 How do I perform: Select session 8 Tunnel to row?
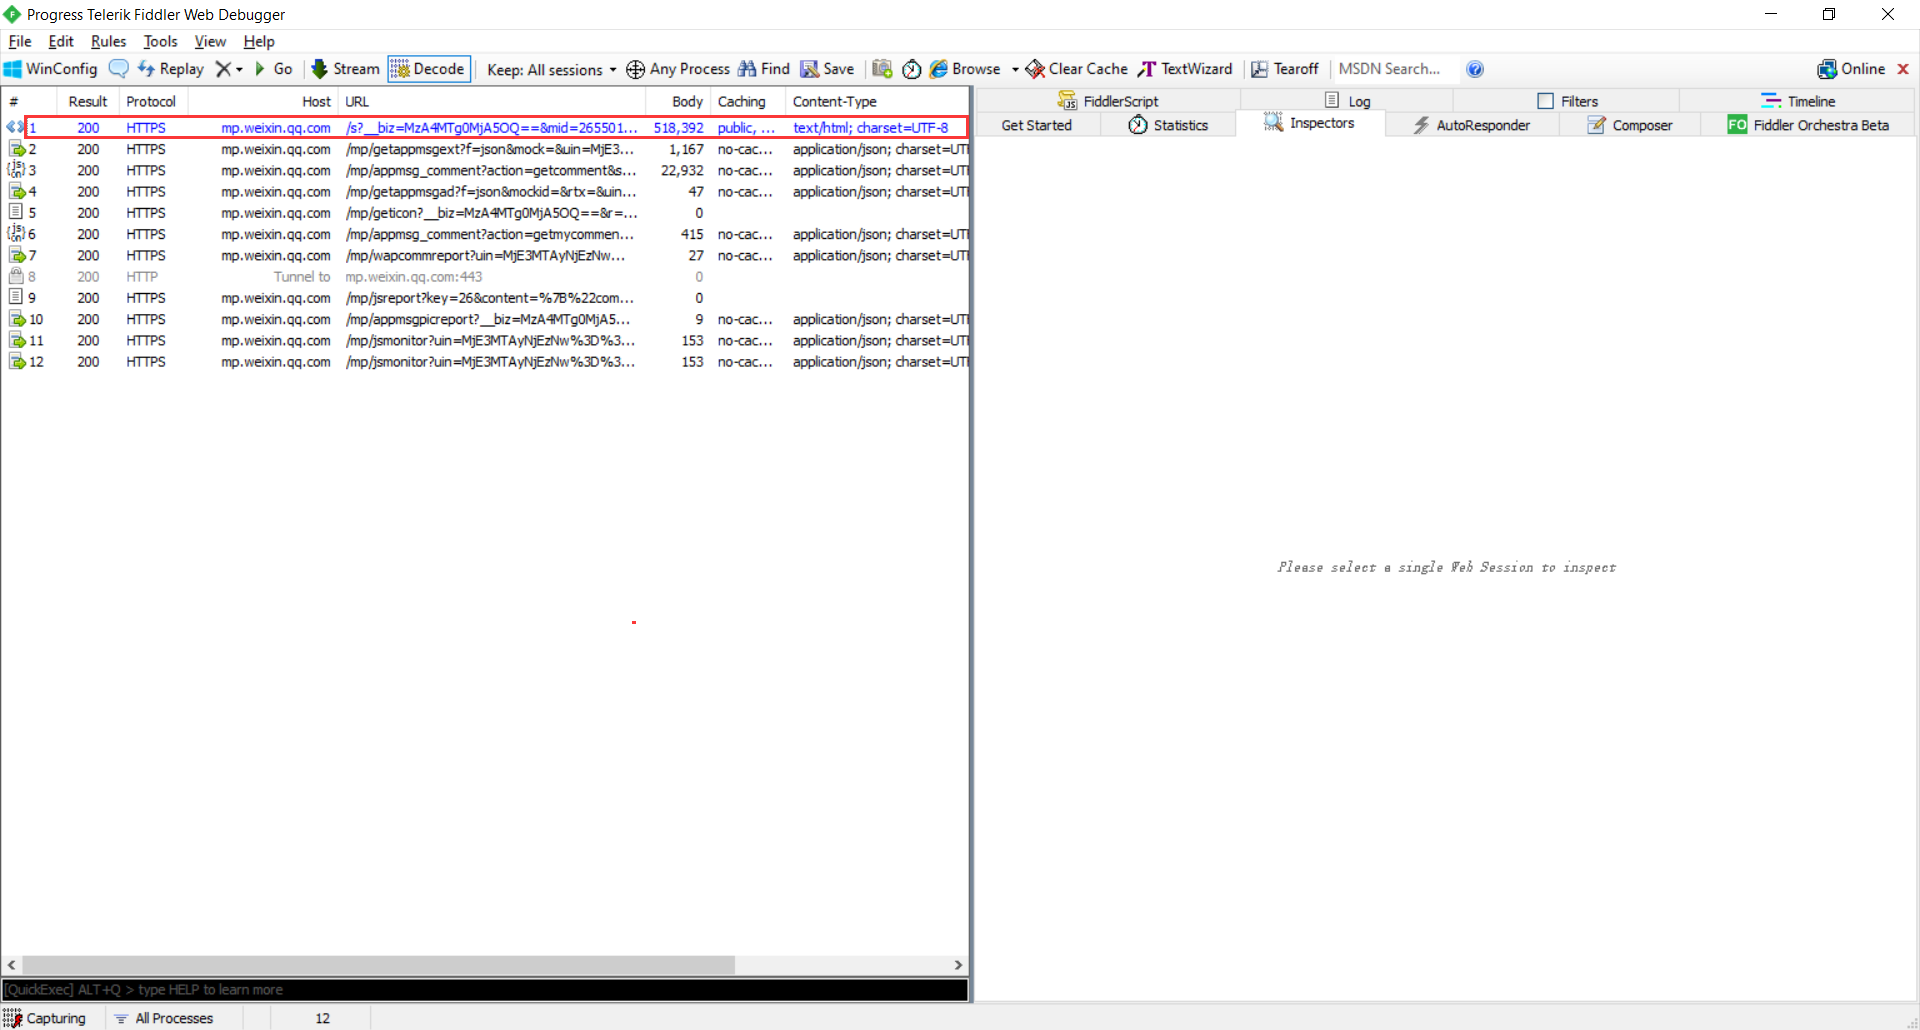pyautogui.click(x=485, y=277)
